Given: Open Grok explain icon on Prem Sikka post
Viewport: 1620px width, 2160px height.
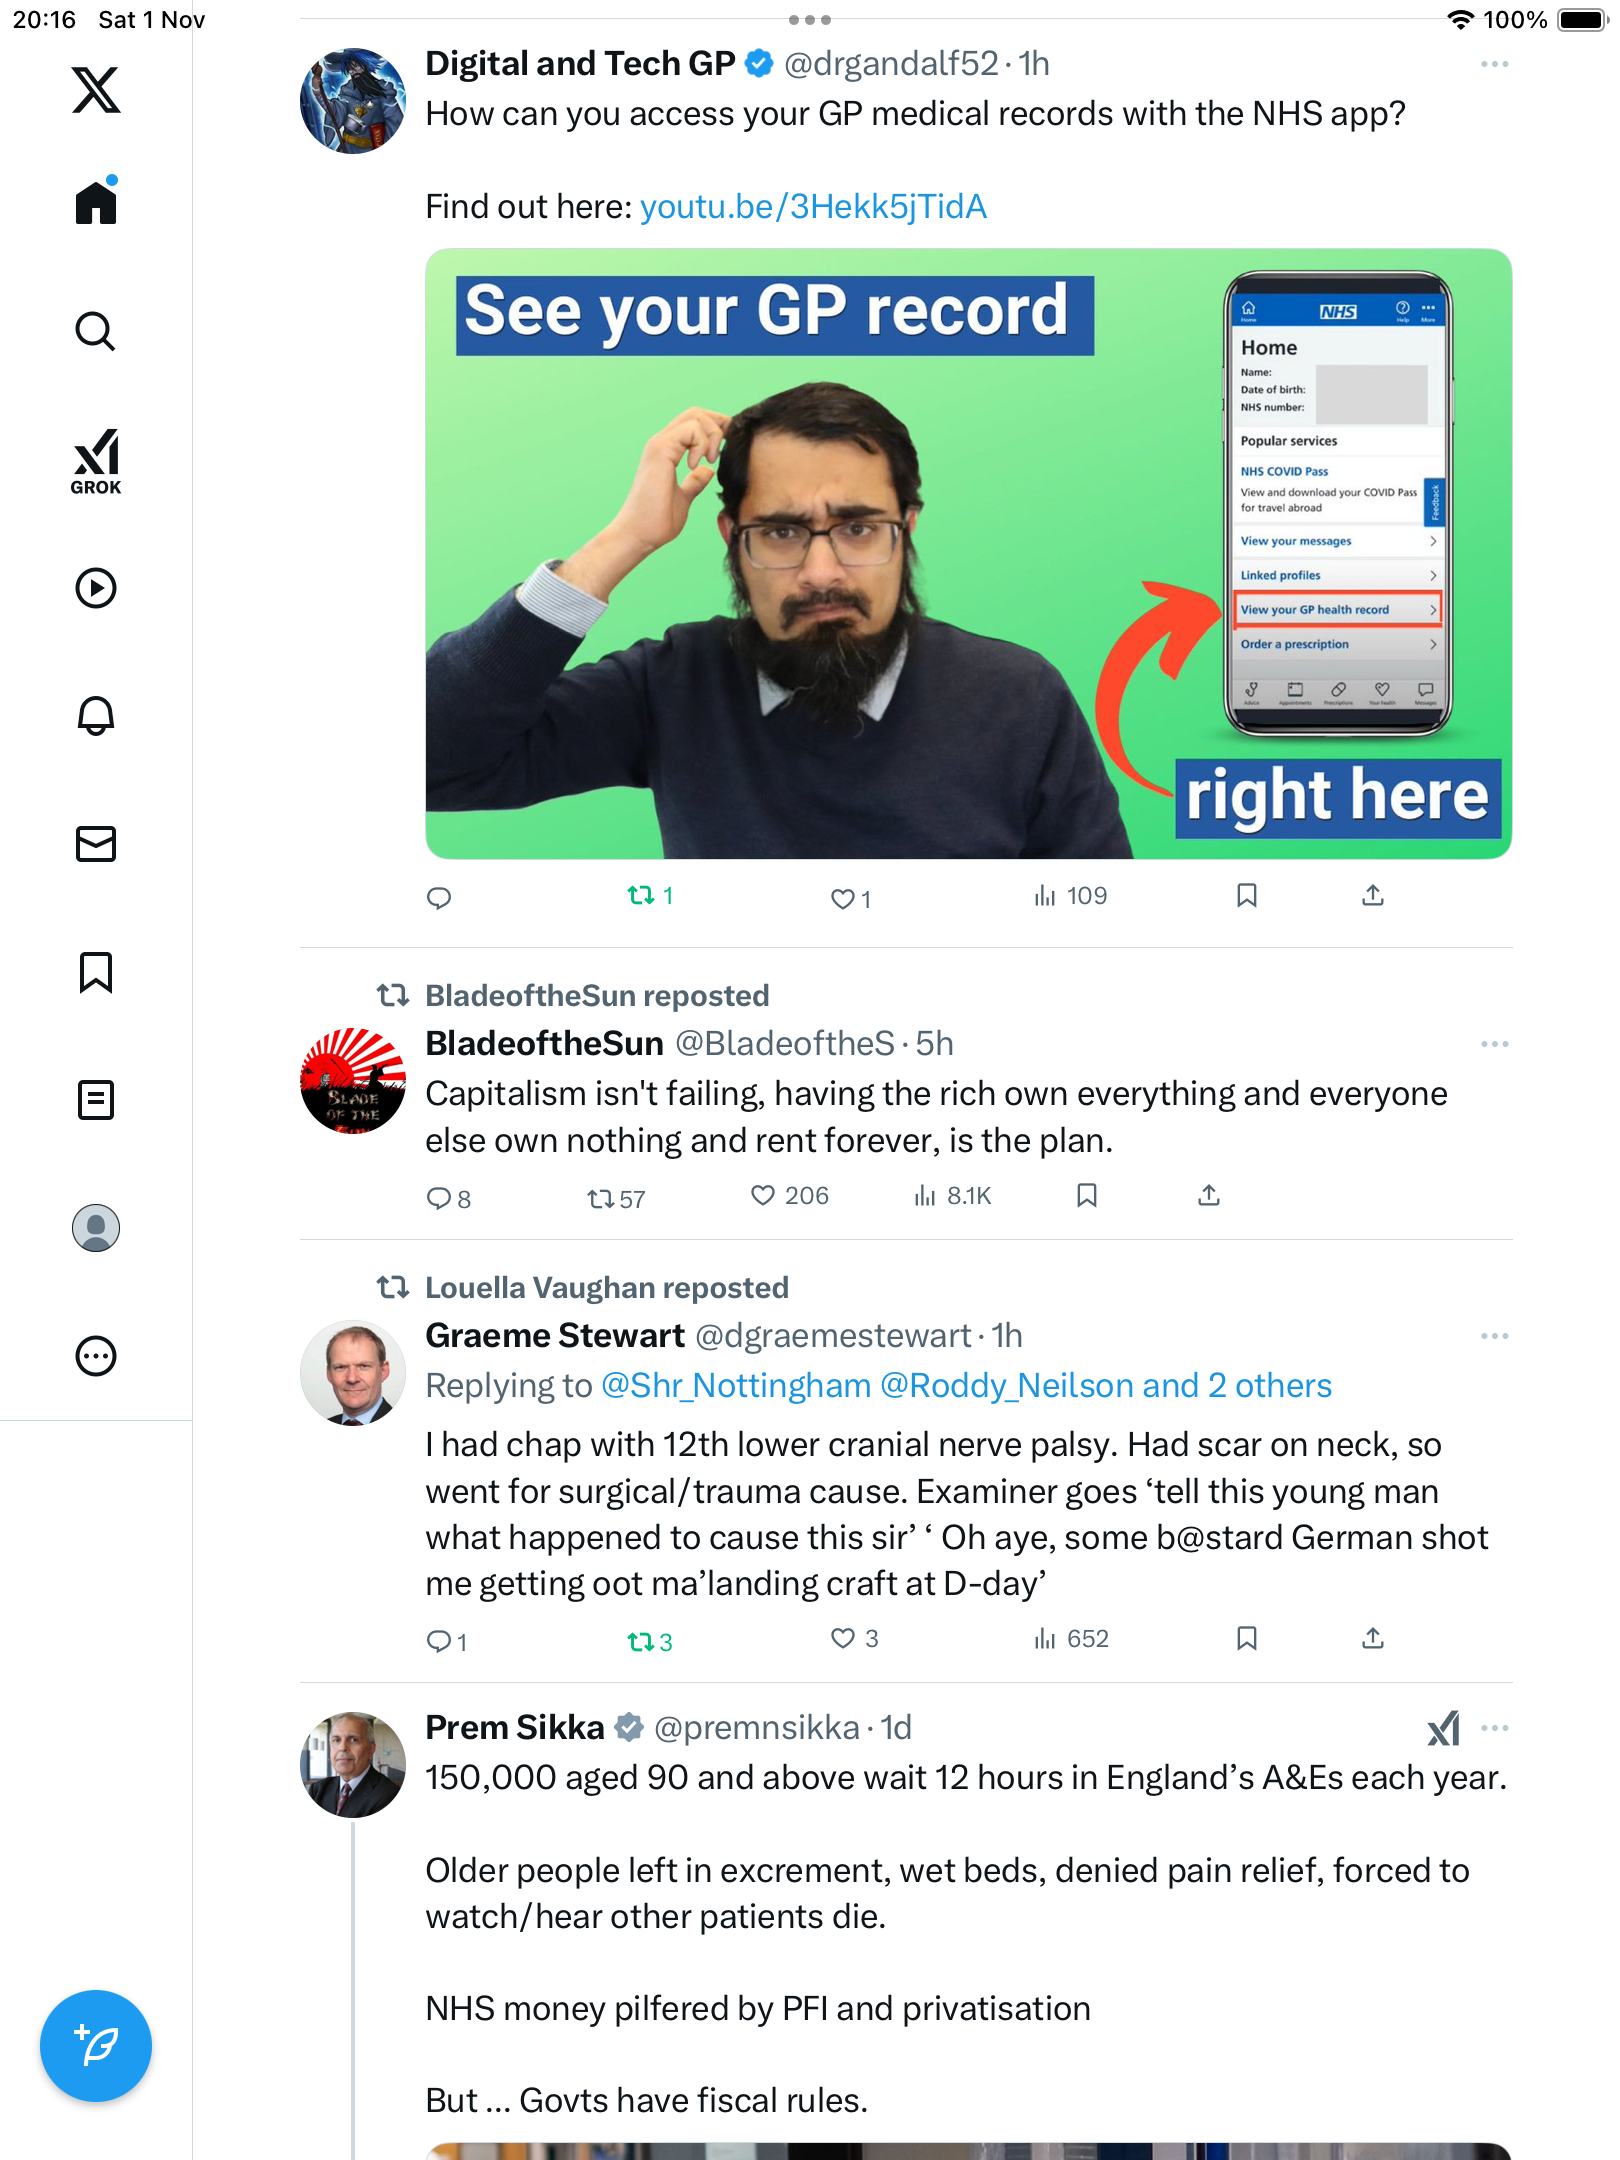Looking at the screenshot, I should click(1443, 1728).
